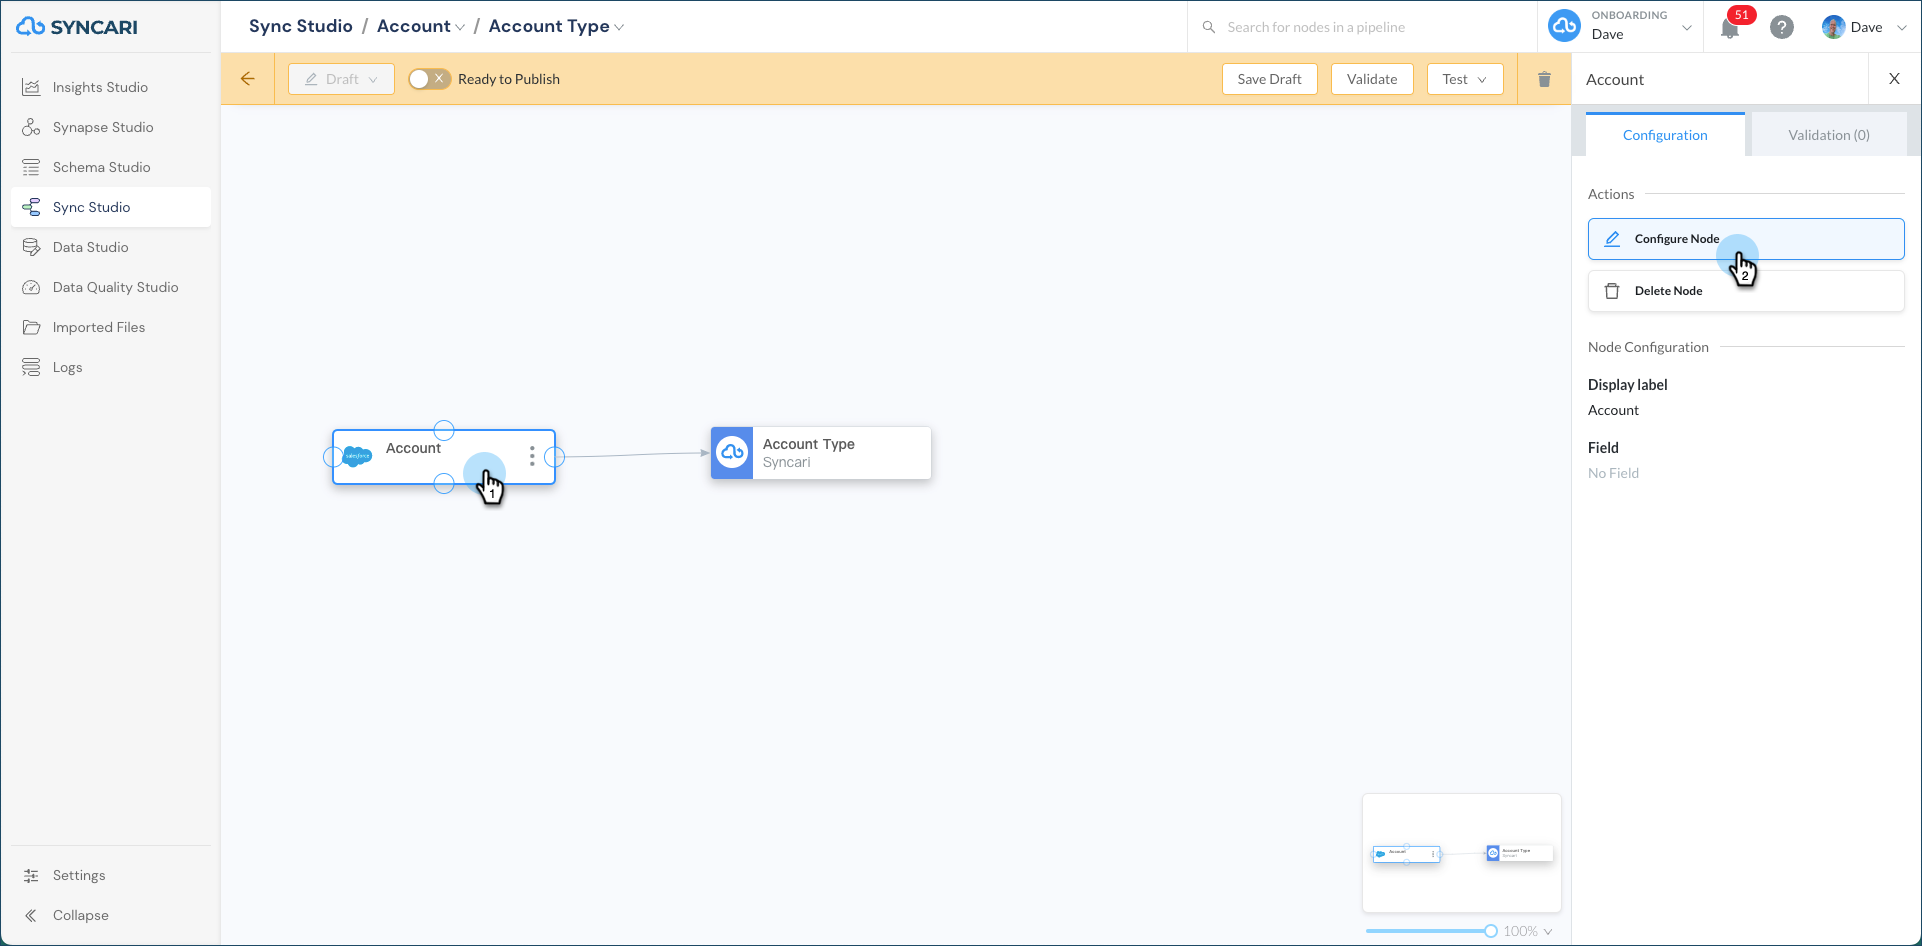
Task: Click the Imported Files folder icon
Action: tap(31, 327)
